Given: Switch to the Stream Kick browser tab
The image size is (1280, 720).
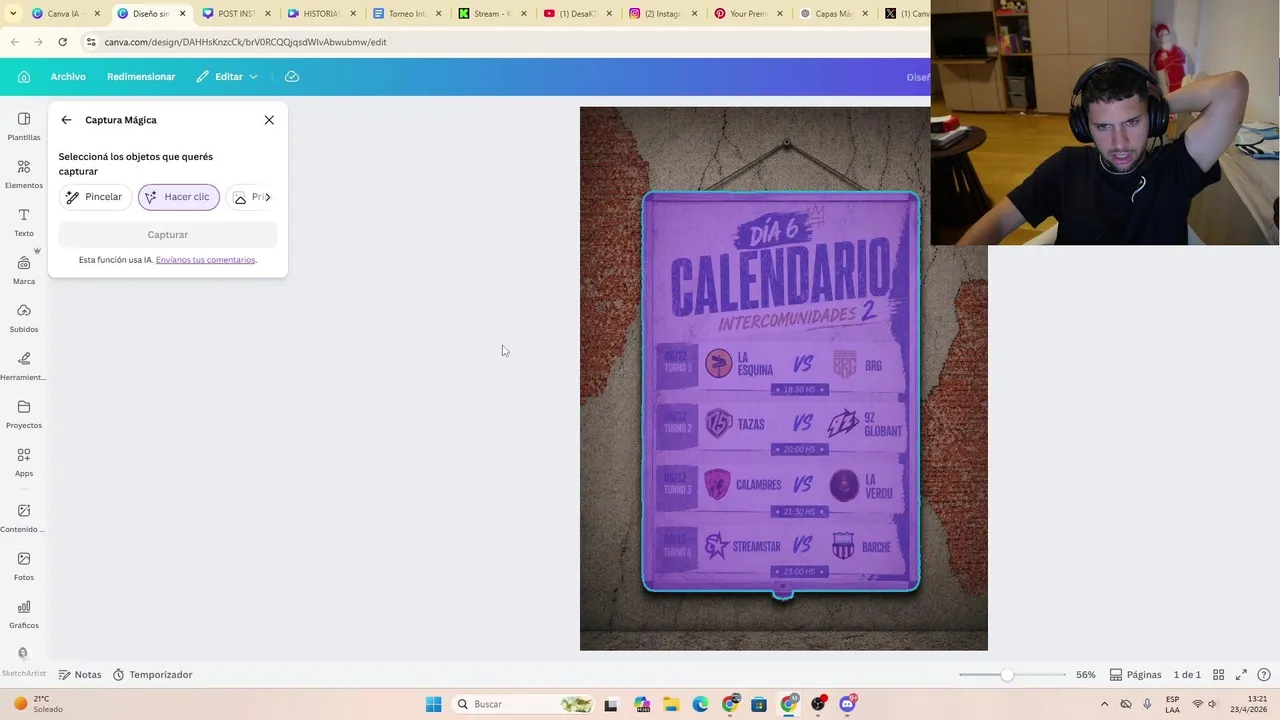Looking at the screenshot, I should pyautogui.click(x=491, y=14).
